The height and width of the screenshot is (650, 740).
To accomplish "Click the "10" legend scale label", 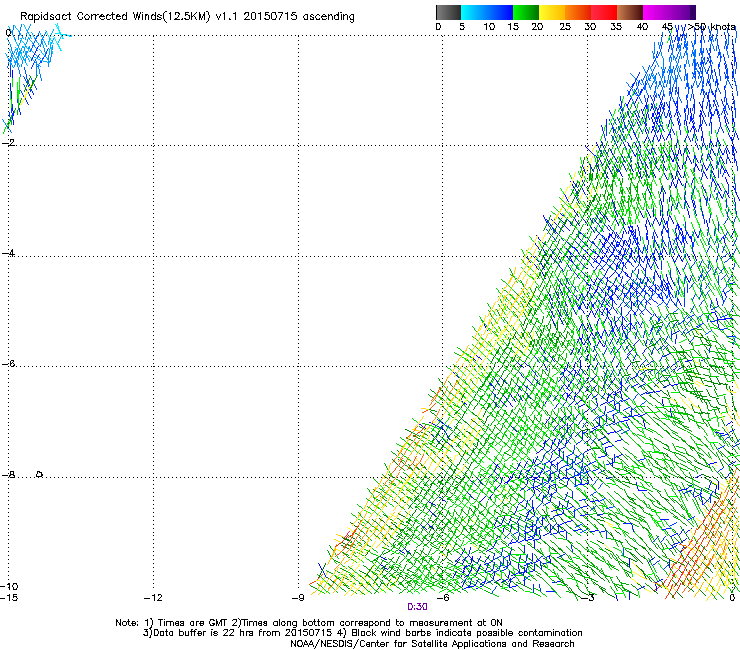I will pos(489,27).
